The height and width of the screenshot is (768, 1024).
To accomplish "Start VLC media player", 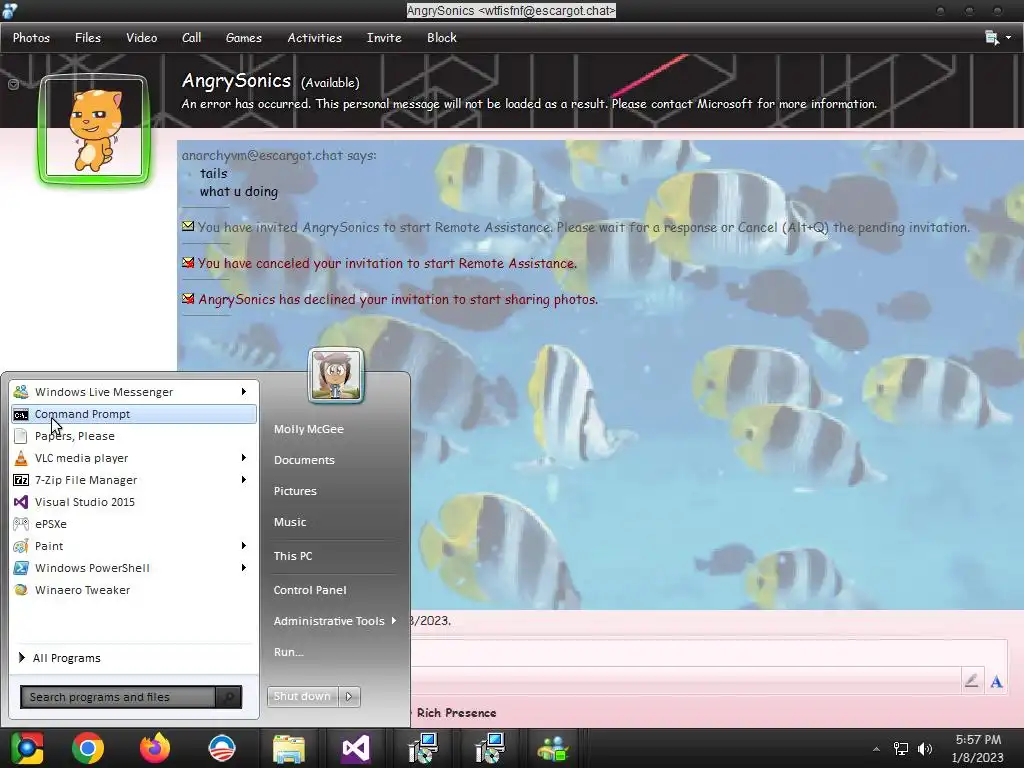I will pos(133,458).
